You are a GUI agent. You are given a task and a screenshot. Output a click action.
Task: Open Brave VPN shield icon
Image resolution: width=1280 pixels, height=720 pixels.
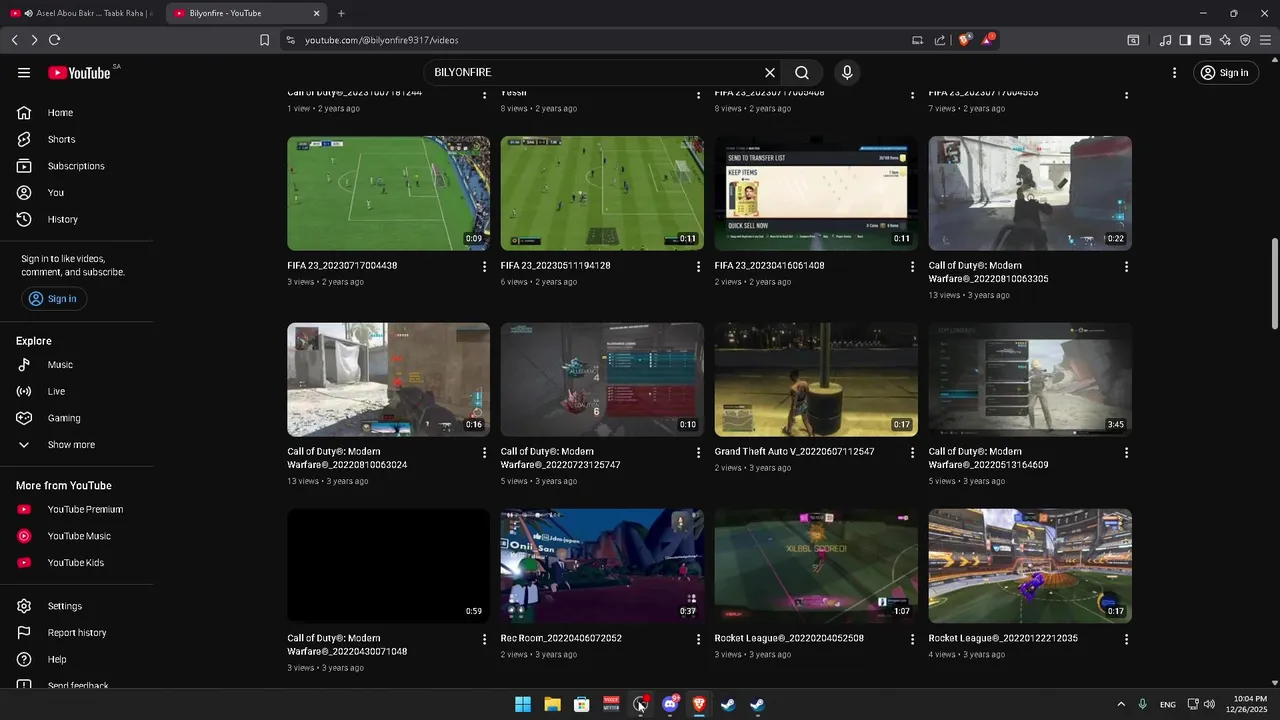coord(1245,40)
